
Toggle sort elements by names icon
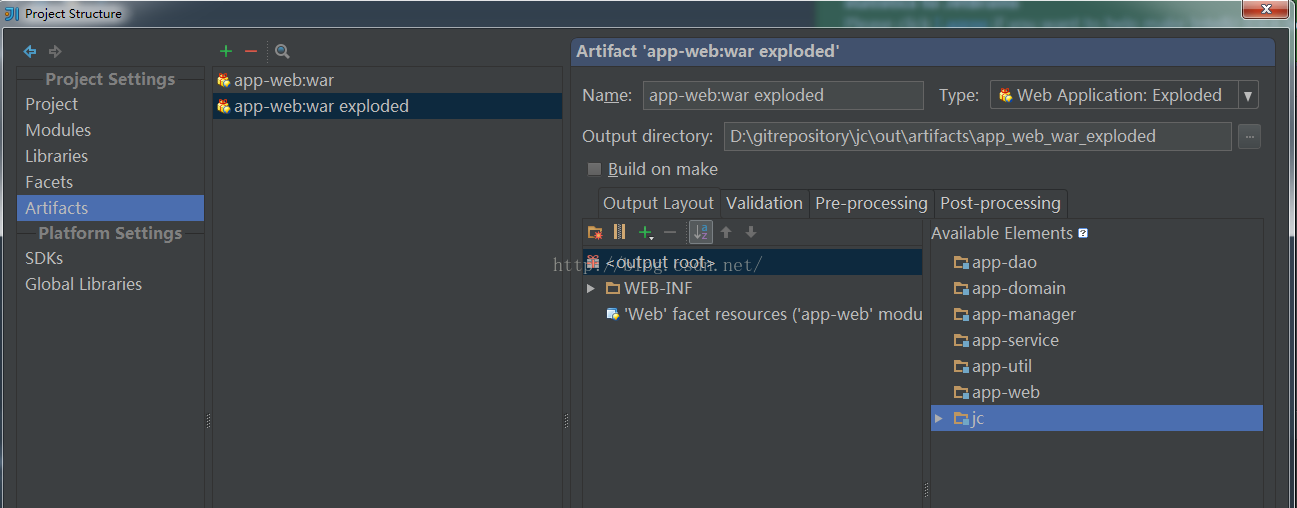701,232
